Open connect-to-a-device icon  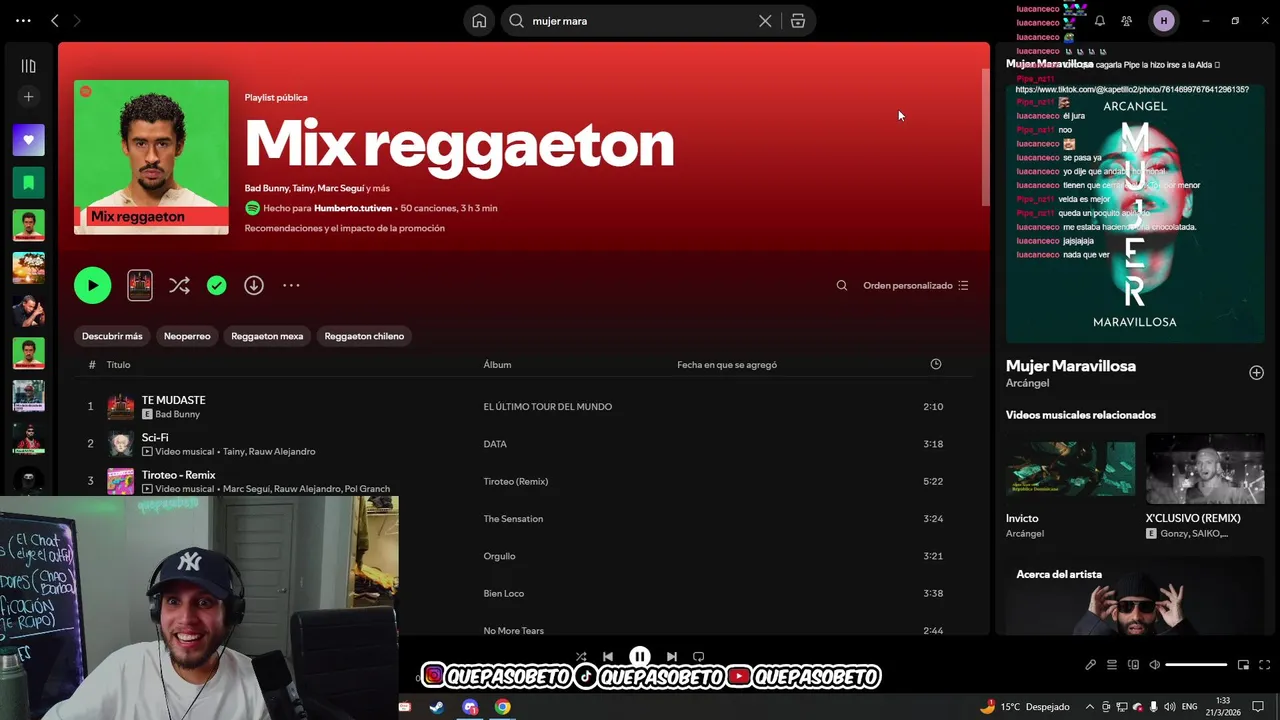pyautogui.click(x=1133, y=665)
